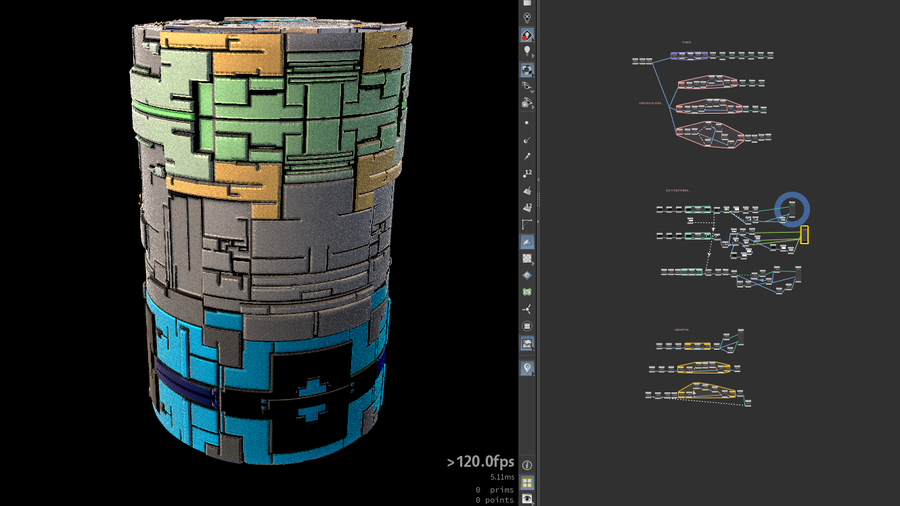
Task: Toggle the display points dot icon
Action: pos(527,122)
